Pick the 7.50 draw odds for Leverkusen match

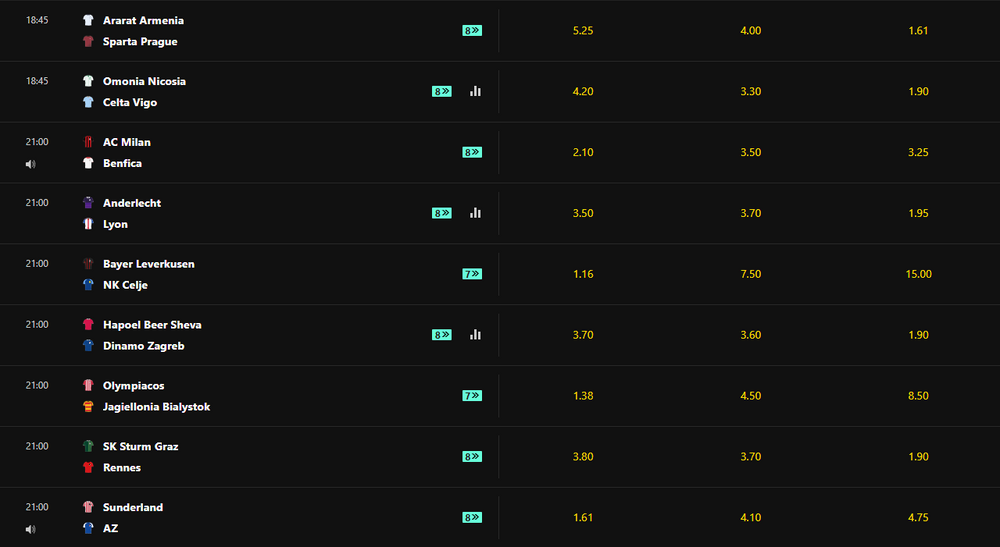coord(751,274)
